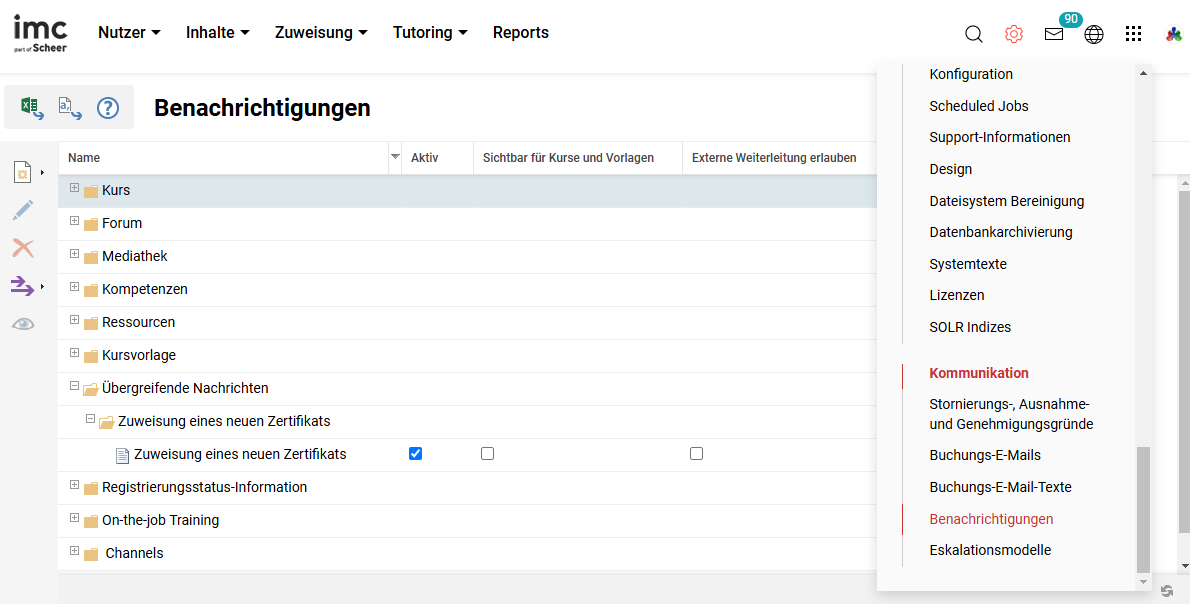Uncheck the Aktiv checkbox for the certificate notification
The height and width of the screenshot is (604, 1190).
[x=415, y=453]
